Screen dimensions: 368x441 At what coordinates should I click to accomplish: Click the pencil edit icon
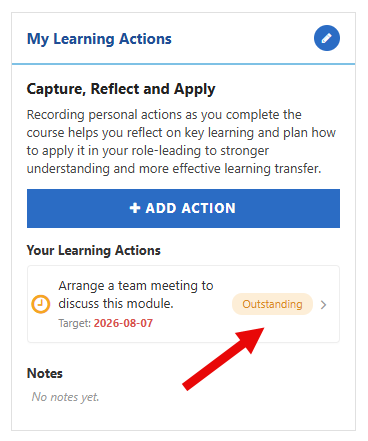(327, 38)
